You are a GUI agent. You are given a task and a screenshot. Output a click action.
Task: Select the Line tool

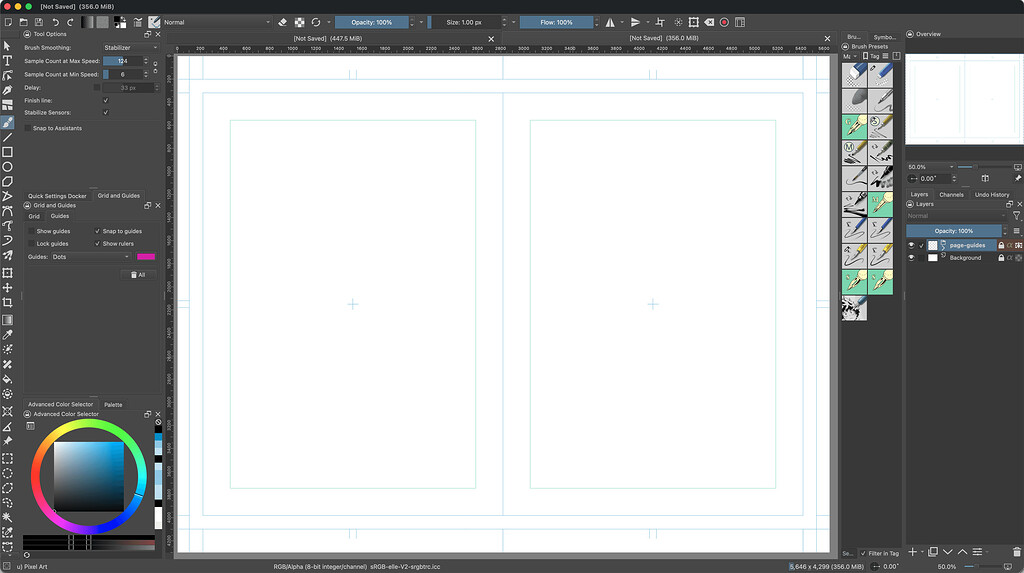point(7,137)
